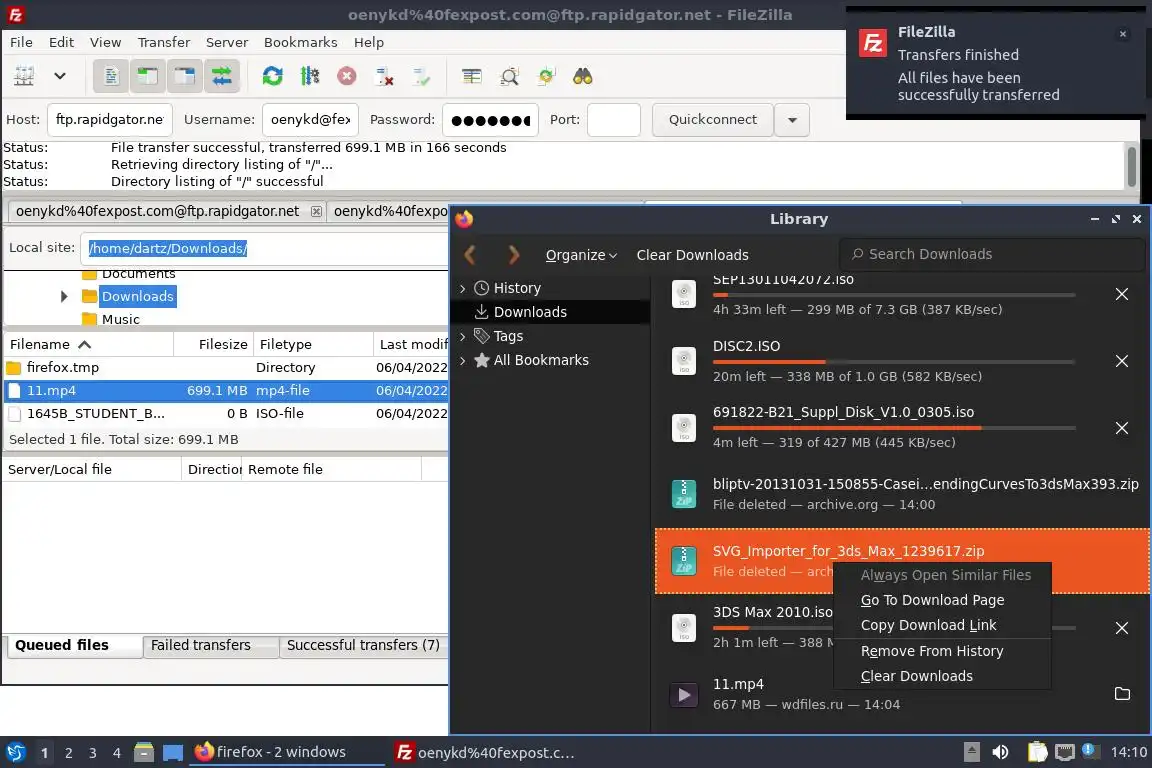Cancel the current operation (red X)

[347, 76]
